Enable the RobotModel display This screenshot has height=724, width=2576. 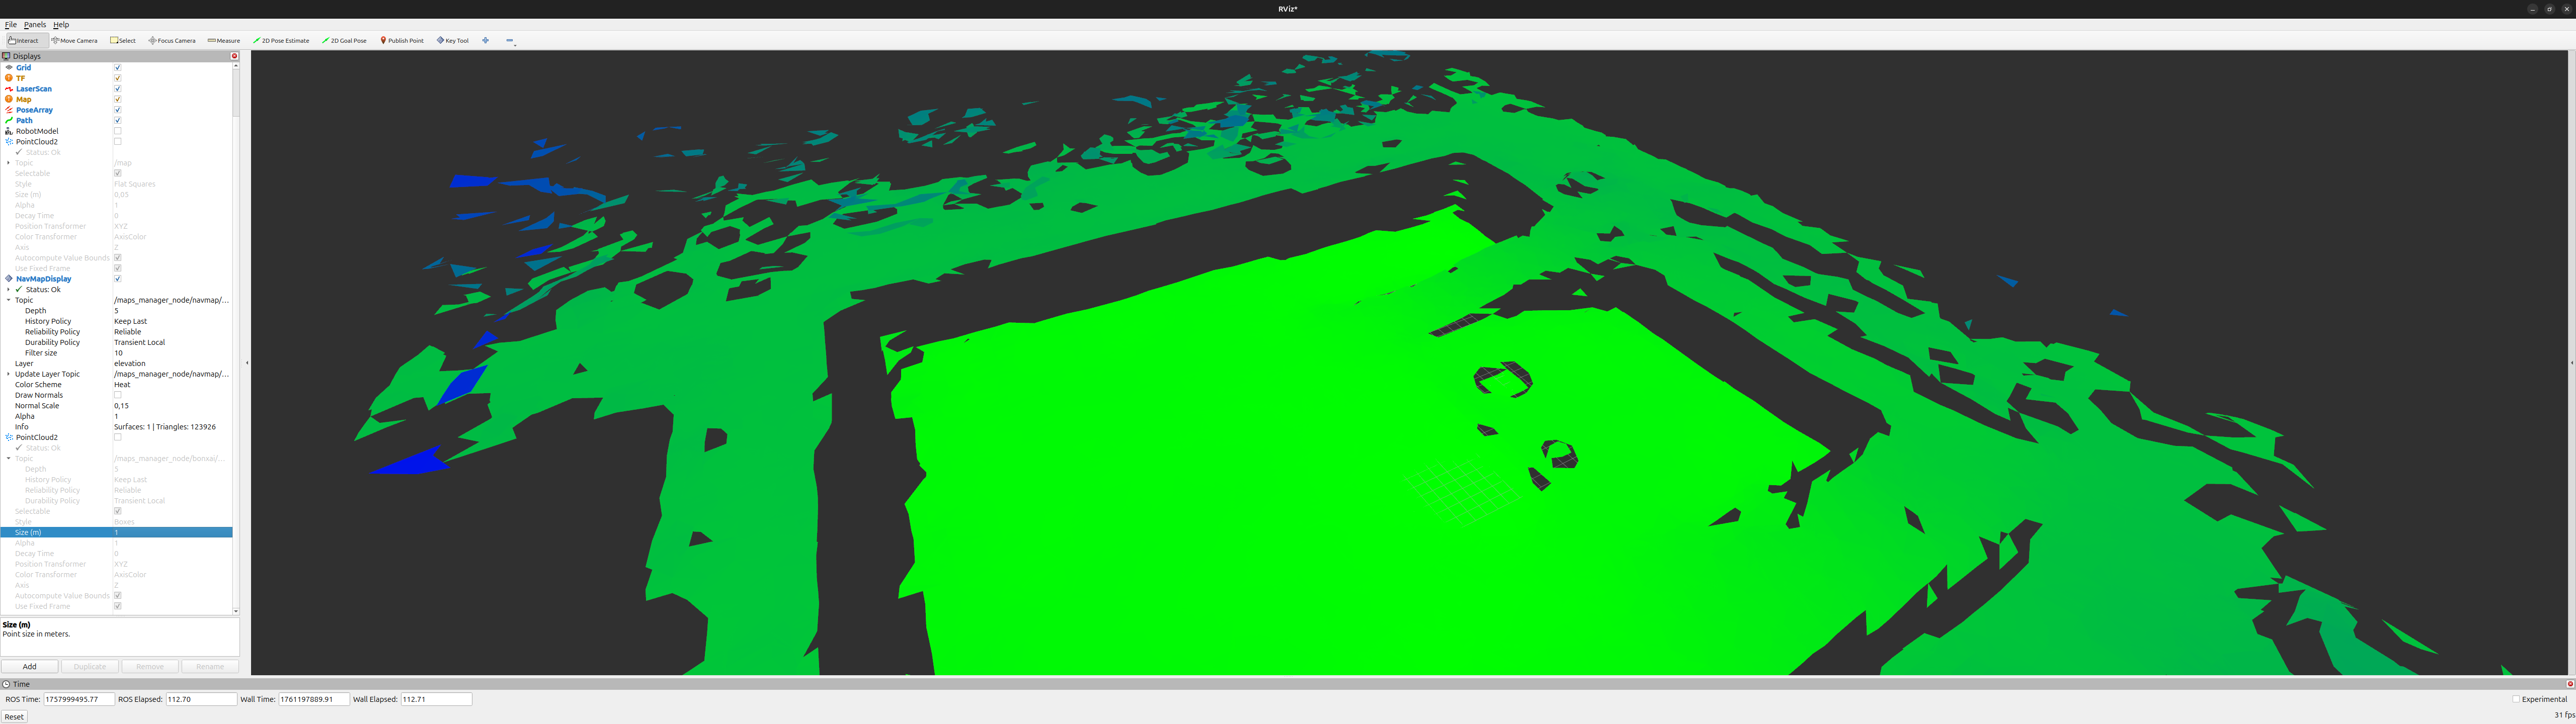coord(117,131)
